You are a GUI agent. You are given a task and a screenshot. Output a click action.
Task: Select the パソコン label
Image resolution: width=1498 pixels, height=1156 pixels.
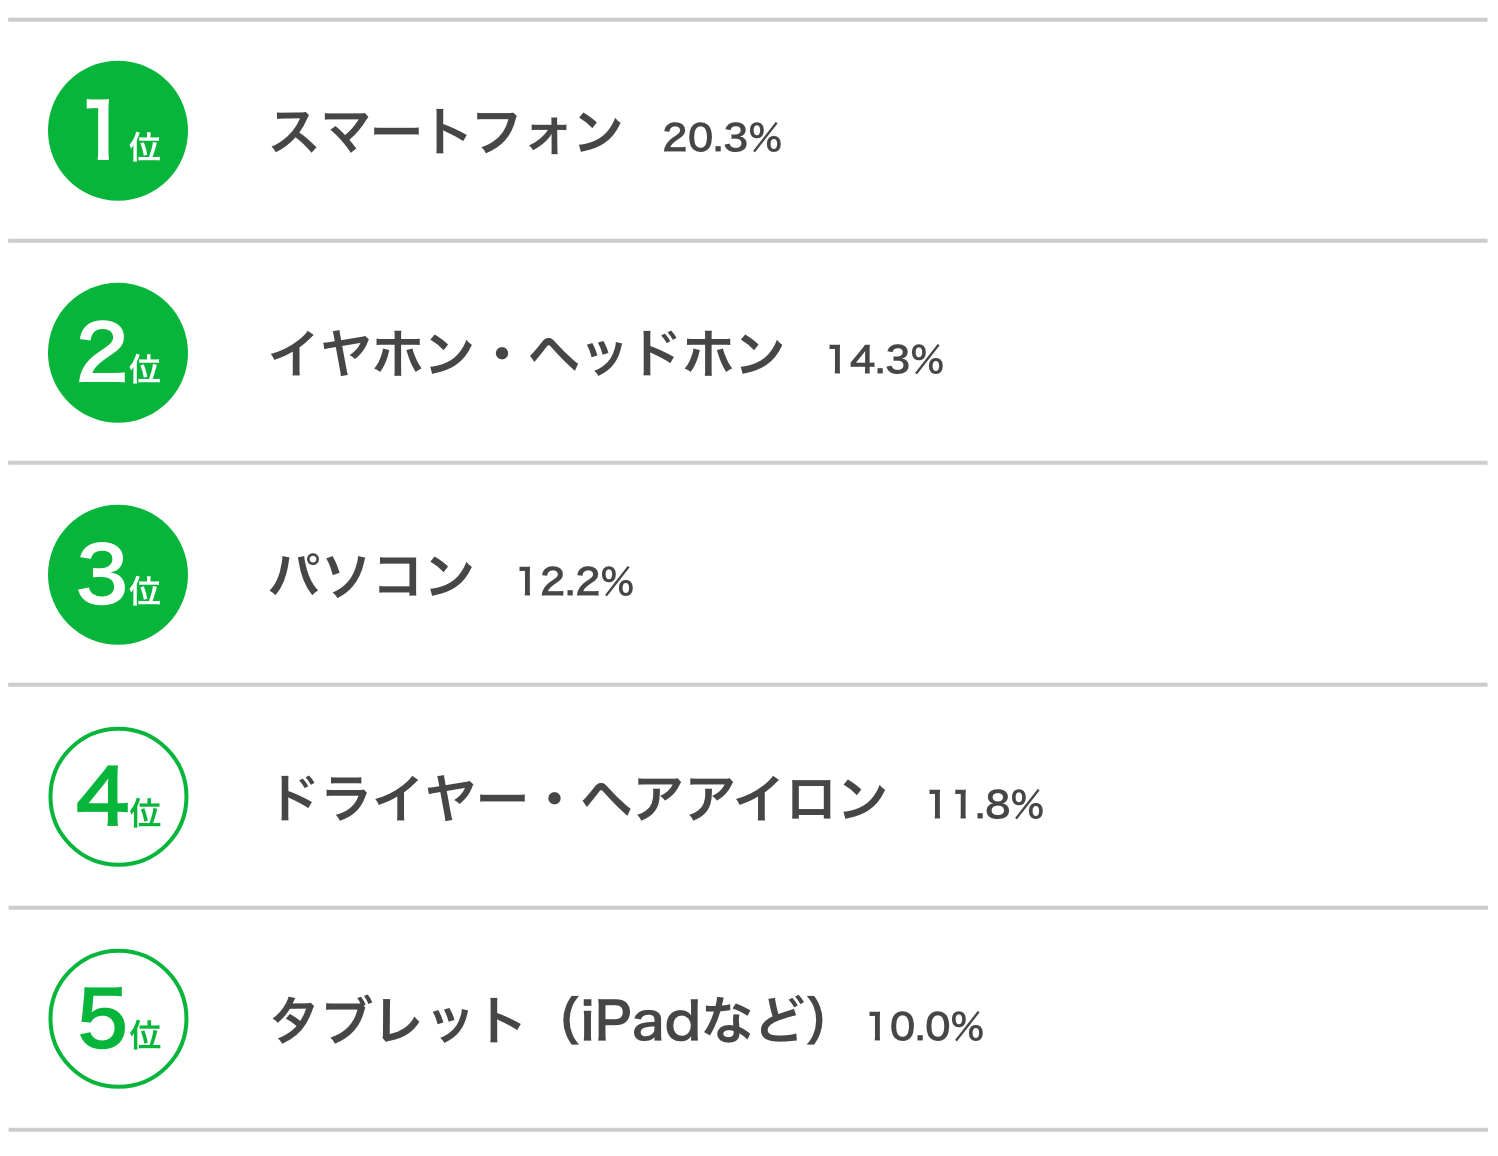point(372,577)
